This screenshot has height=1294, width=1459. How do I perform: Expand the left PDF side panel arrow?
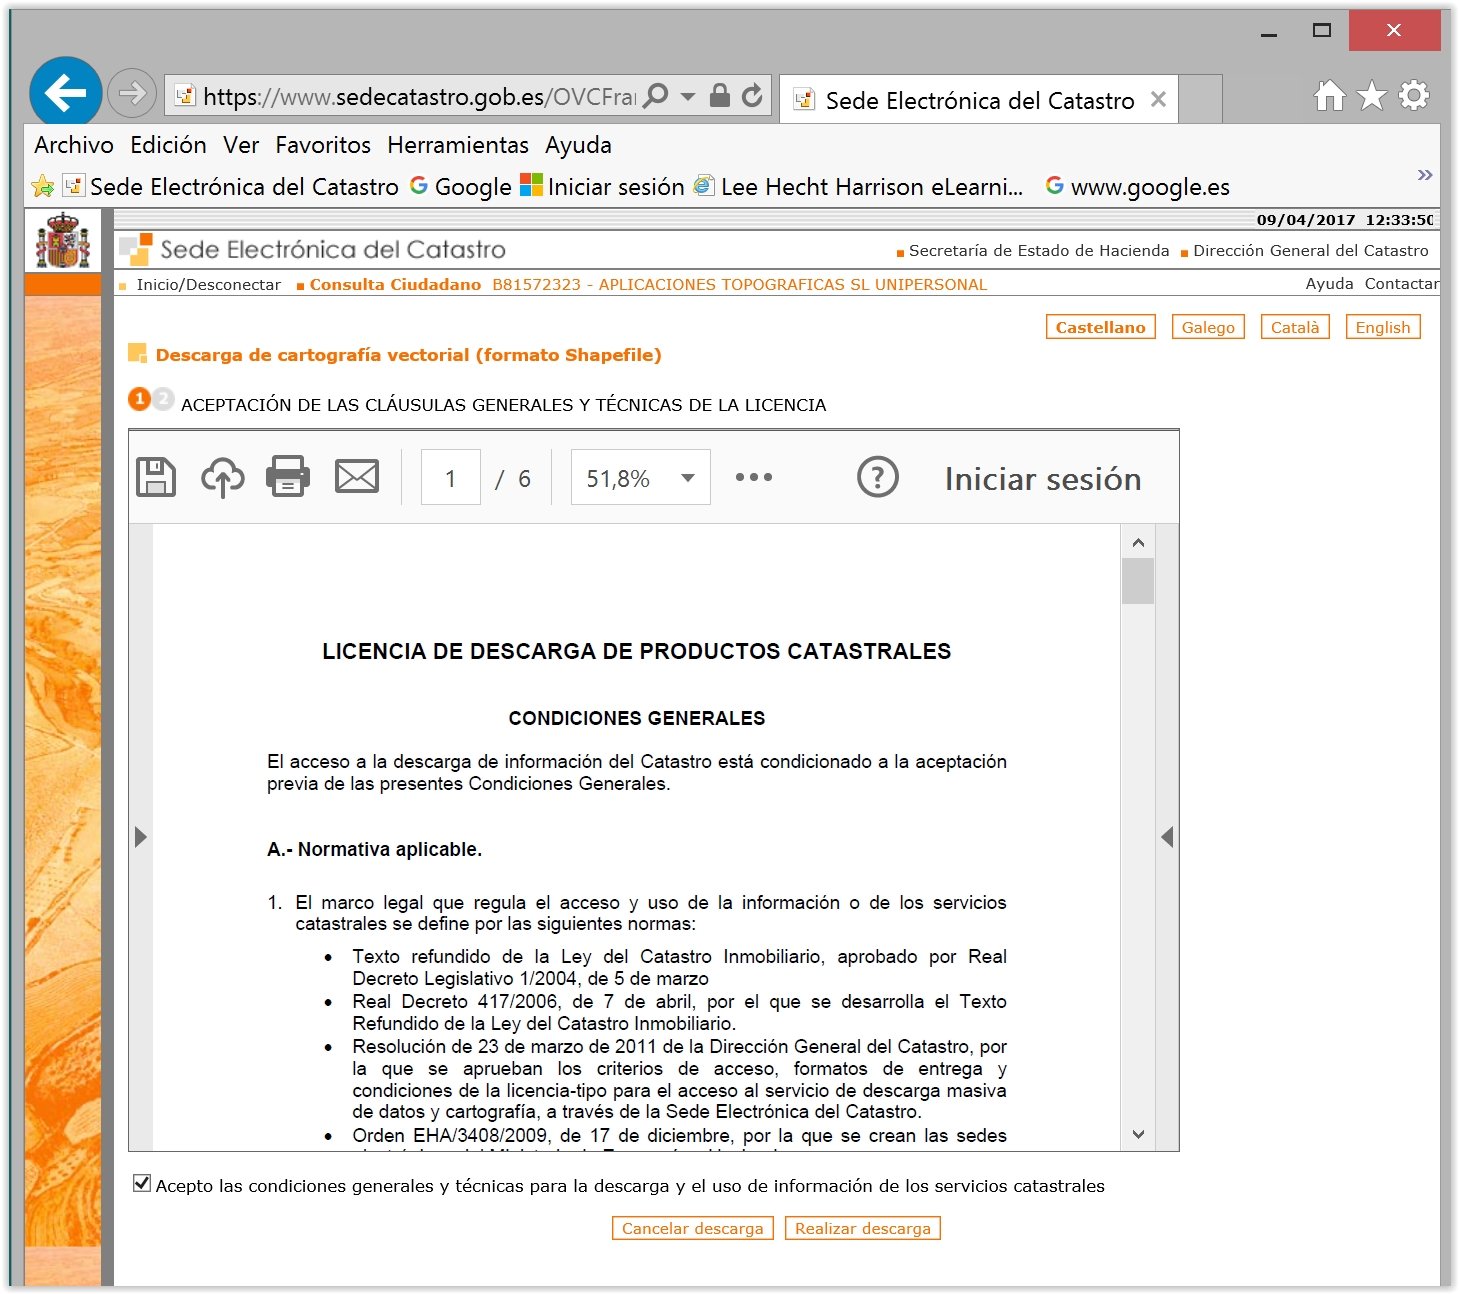(141, 837)
